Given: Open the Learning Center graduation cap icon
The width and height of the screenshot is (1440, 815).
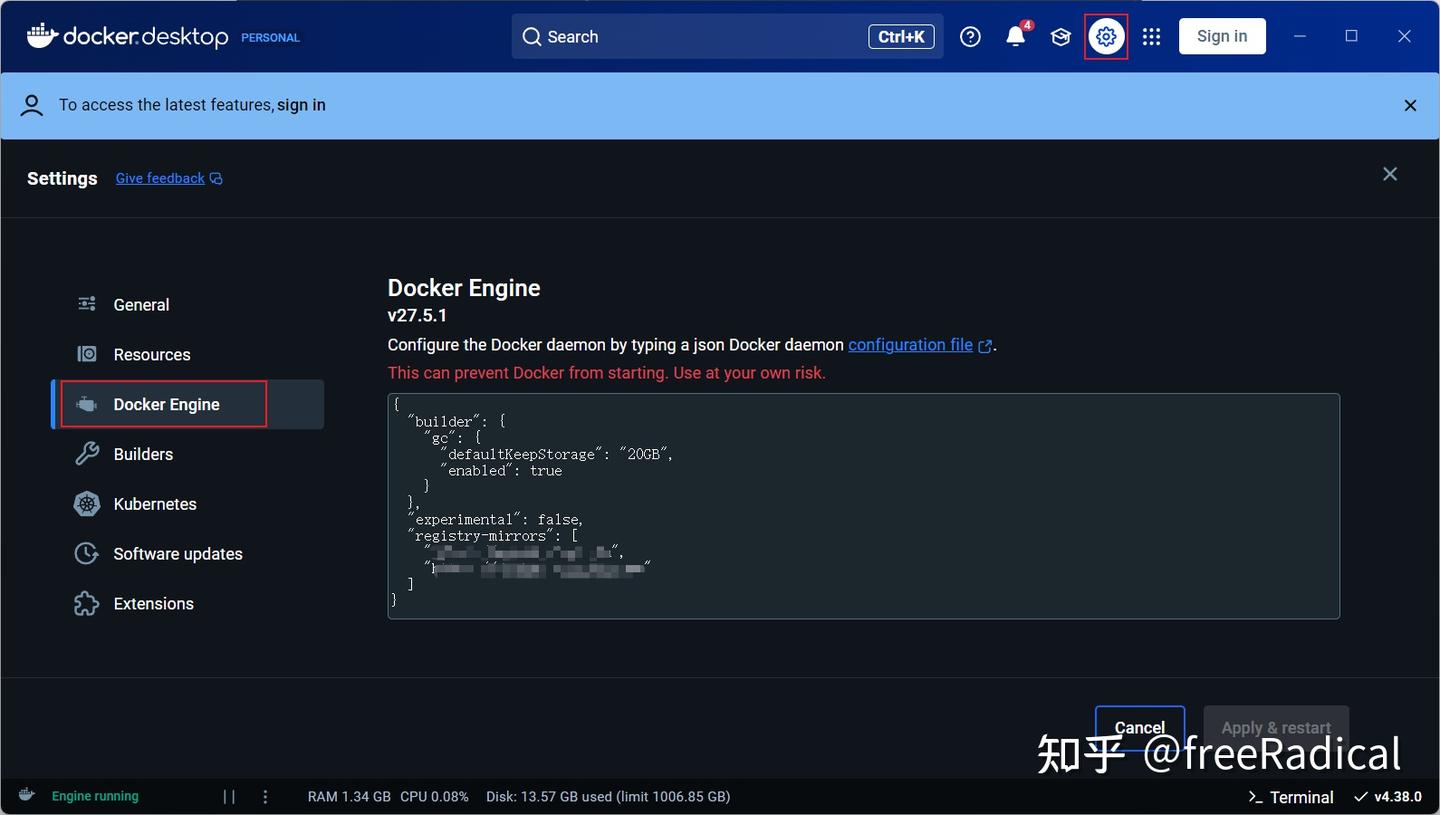Looking at the screenshot, I should click(1060, 36).
